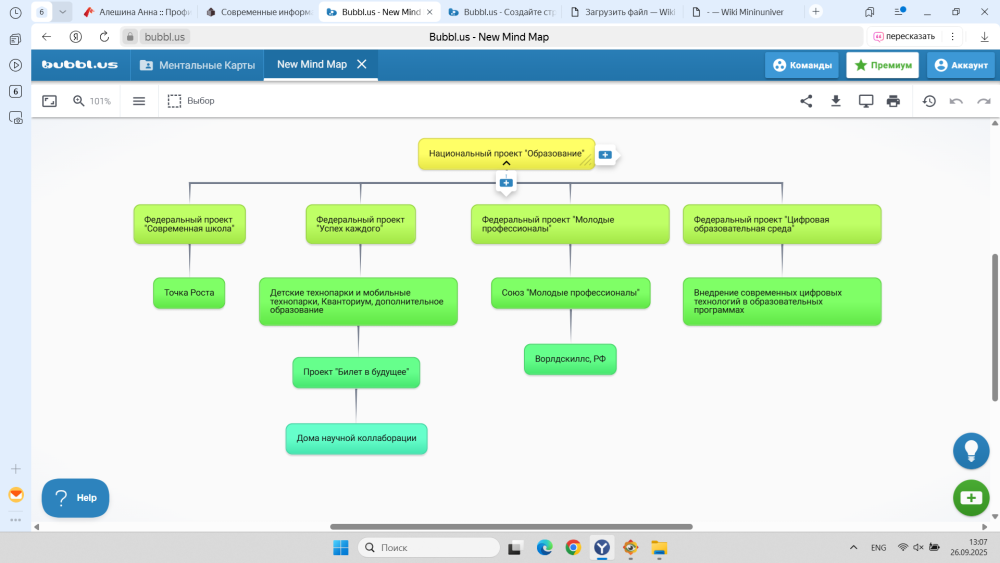Click the Премиум button

tap(882, 65)
